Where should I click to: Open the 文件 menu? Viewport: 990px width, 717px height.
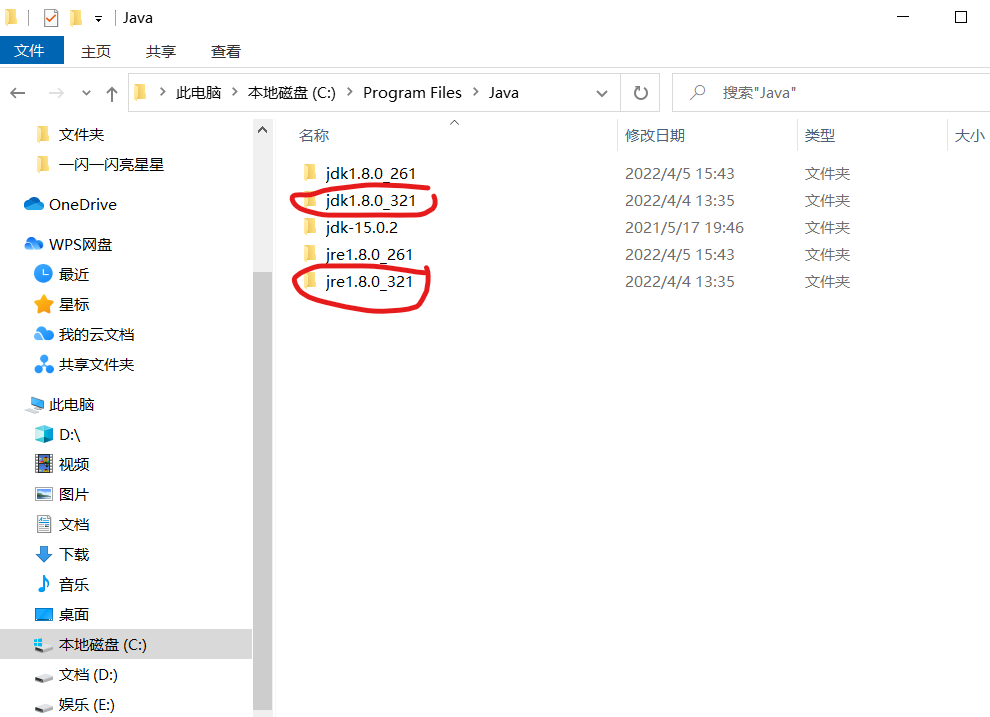[31, 51]
